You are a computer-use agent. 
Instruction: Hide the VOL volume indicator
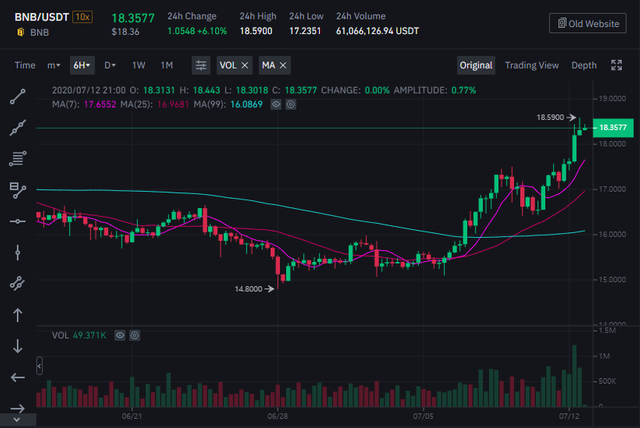click(120, 335)
